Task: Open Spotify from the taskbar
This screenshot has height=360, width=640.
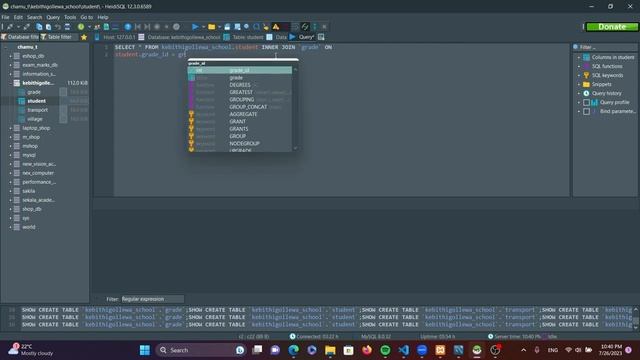Action: pos(385,350)
